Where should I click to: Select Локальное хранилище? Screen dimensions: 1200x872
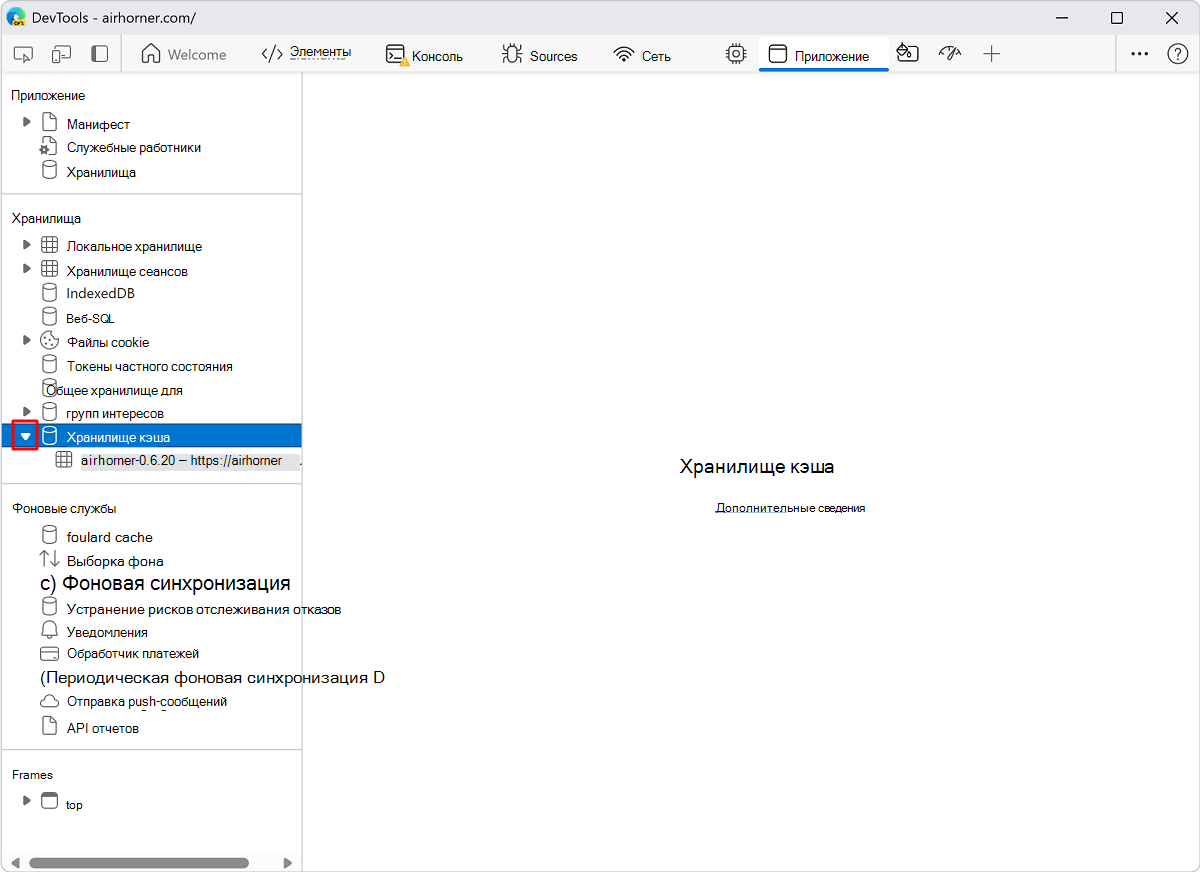[x=134, y=246]
